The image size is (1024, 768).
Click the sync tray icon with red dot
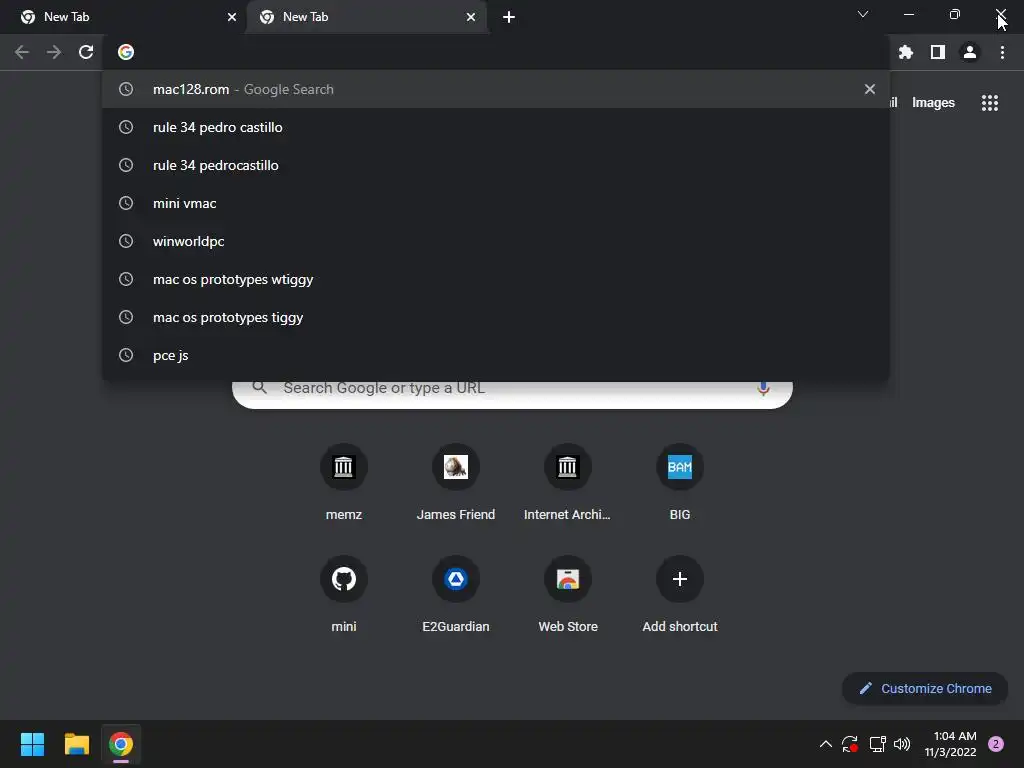(850, 744)
